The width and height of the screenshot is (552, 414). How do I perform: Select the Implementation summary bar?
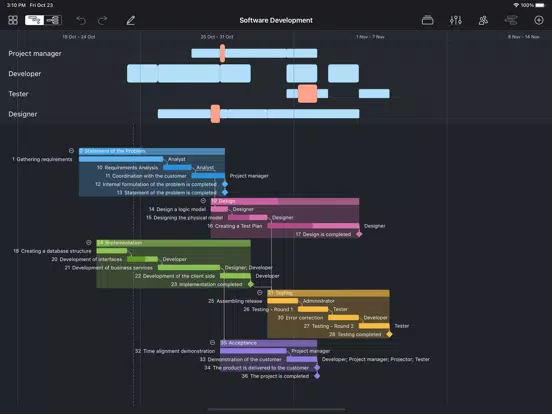pos(174,243)
